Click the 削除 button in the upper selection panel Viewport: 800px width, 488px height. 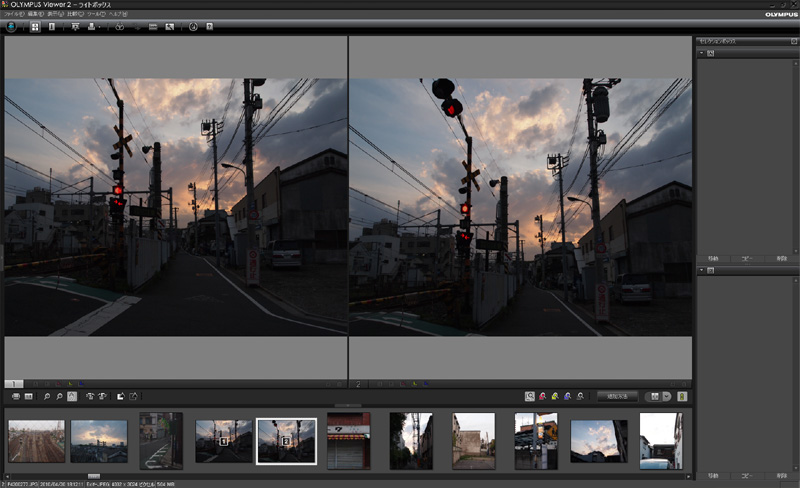[x=780, y=257]
